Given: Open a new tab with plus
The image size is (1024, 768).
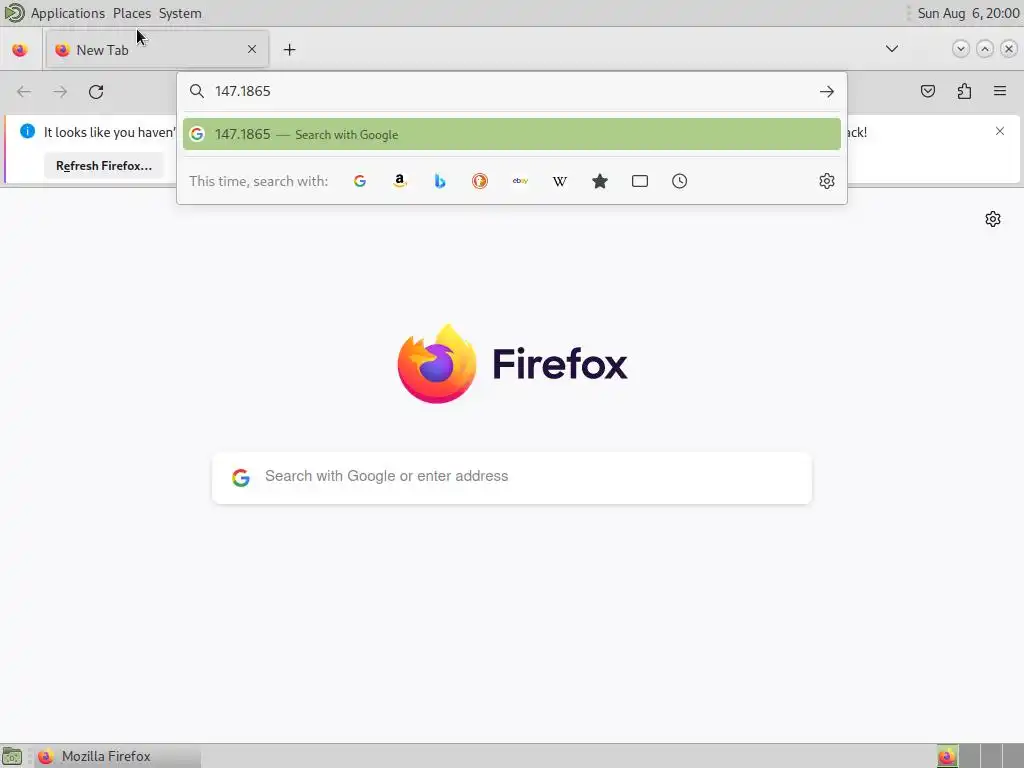Looking at the screenshot, I should (289, 50).
